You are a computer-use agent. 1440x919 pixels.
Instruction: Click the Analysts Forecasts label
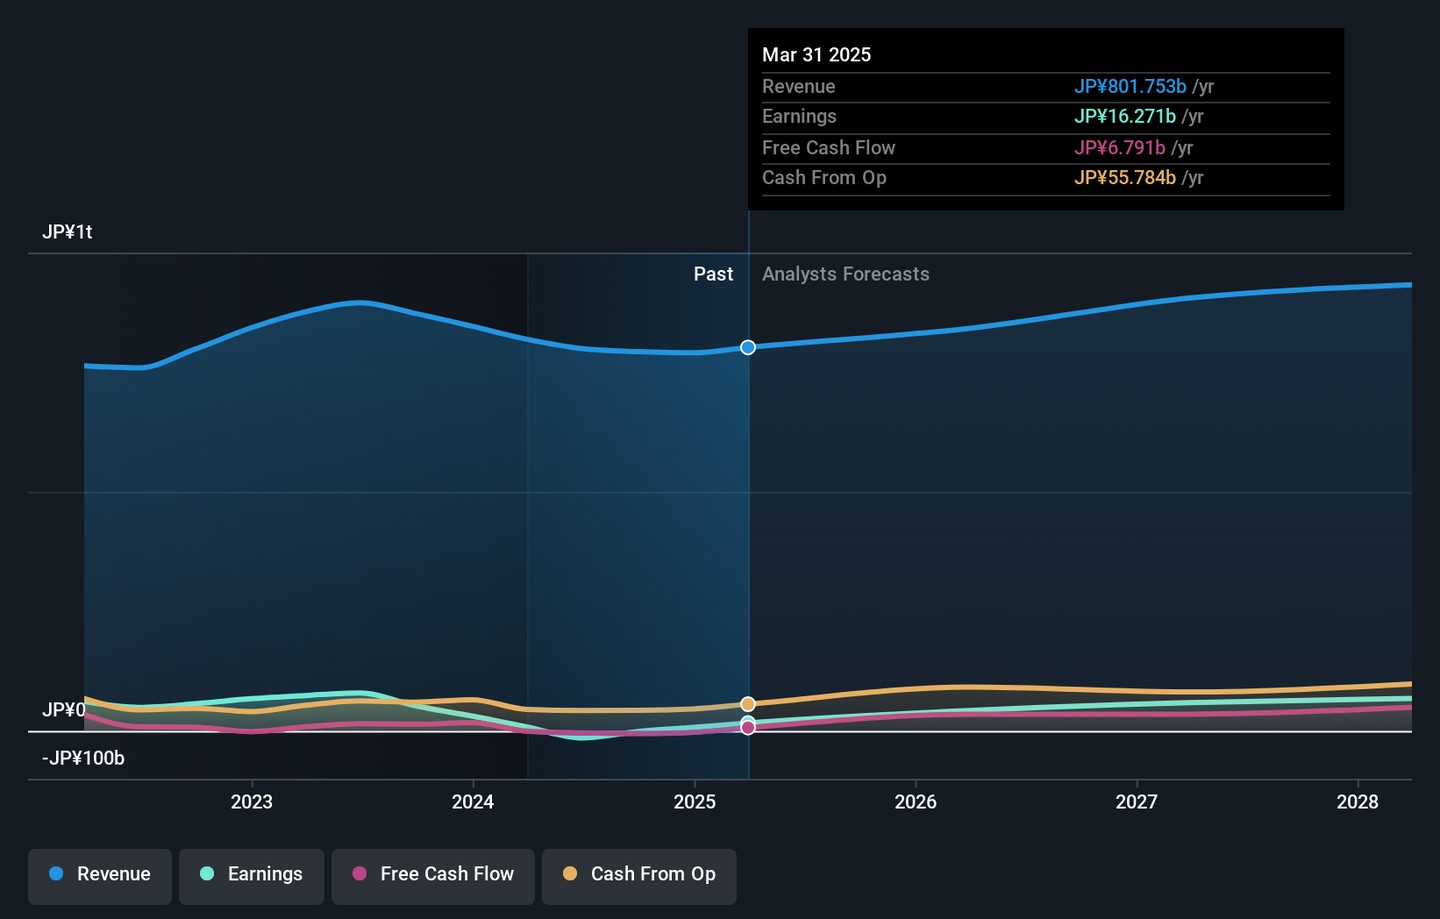point(845,274)
